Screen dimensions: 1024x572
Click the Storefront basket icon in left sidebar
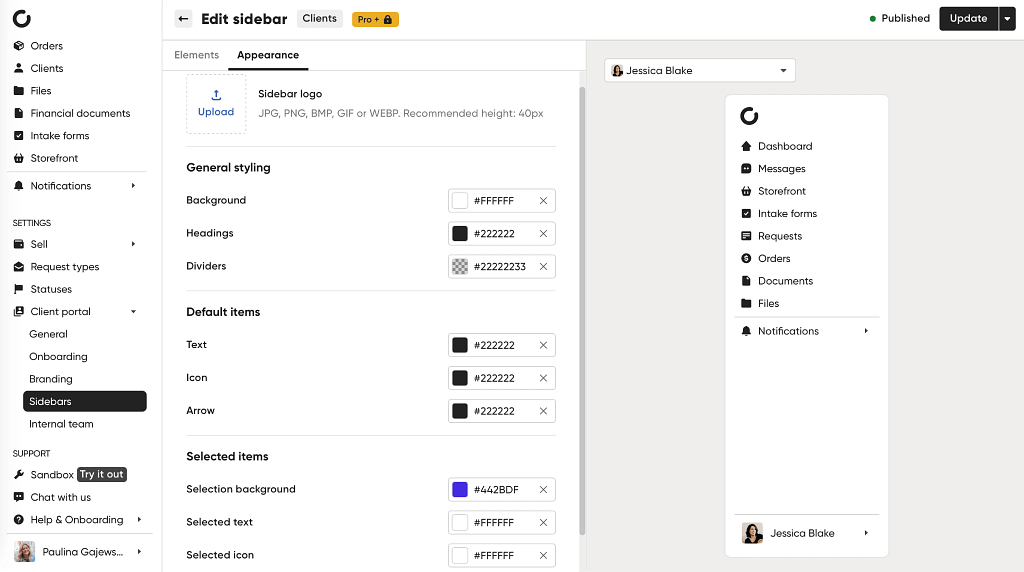(19, 158)
